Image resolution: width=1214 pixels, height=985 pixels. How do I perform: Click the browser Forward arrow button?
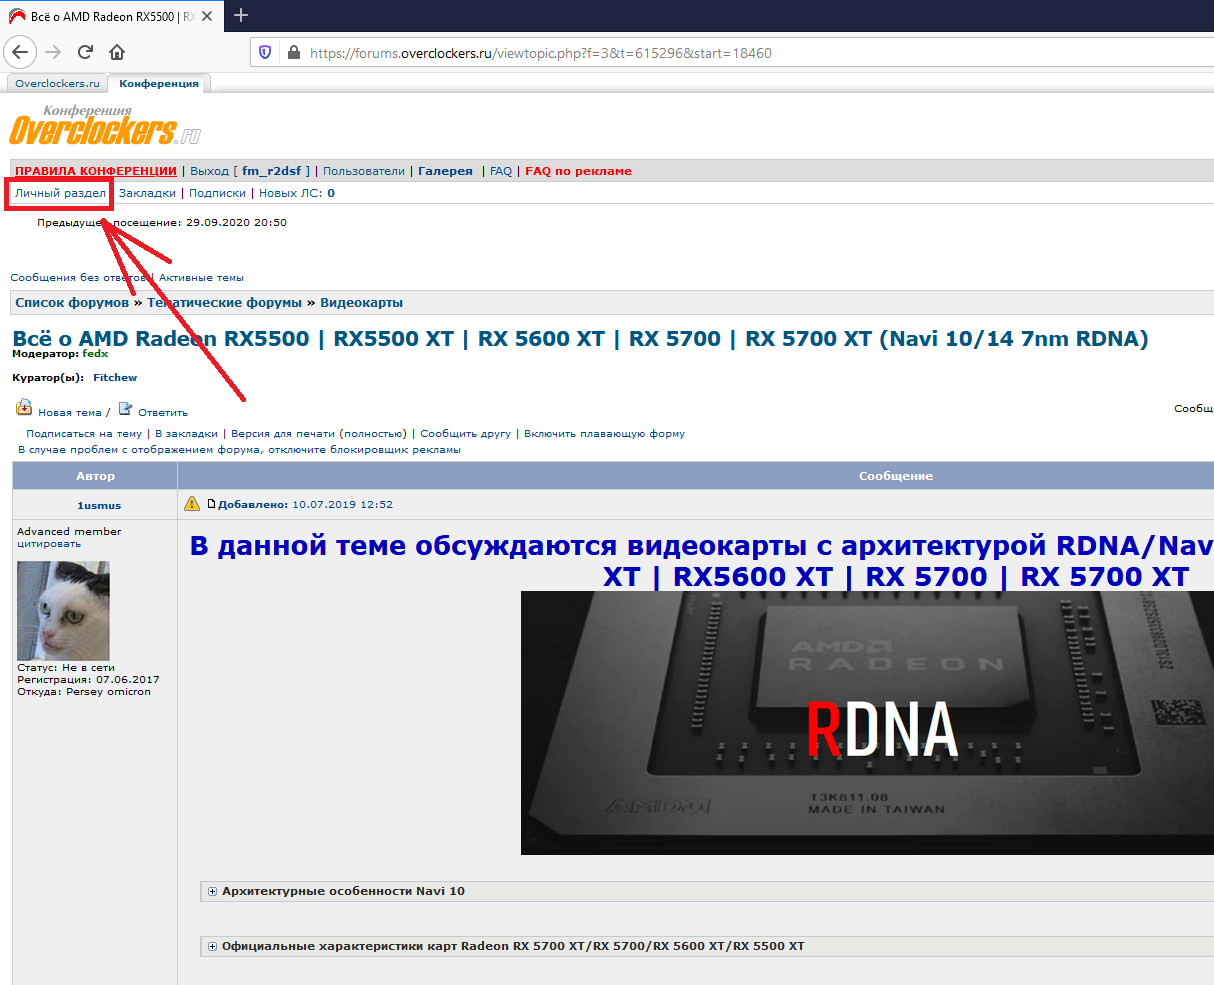coord(53,52)
